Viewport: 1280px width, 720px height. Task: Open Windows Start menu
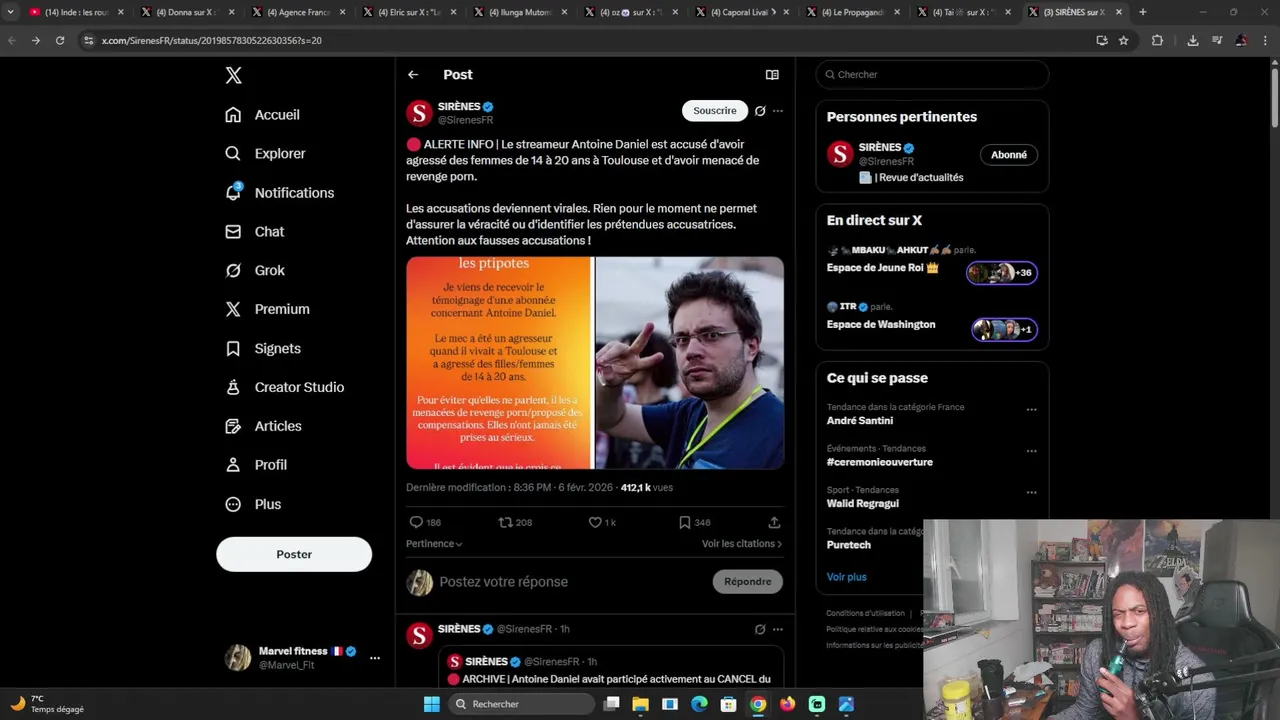click(x=432, y=704)
